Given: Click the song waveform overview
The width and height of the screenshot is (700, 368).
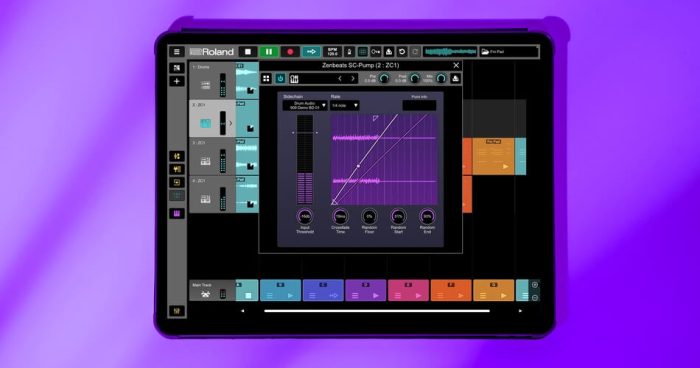Looking at the screenshot, I should (450, 52).
